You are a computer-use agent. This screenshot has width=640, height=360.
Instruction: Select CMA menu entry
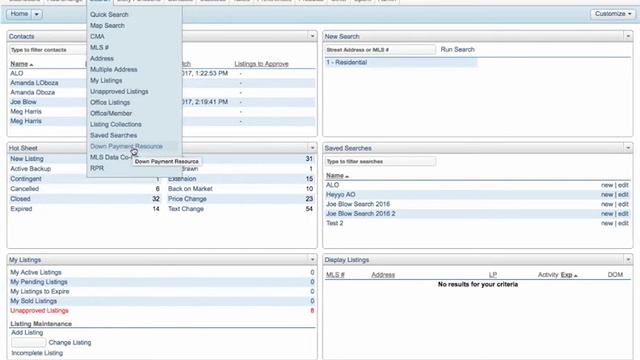(97, 36)
